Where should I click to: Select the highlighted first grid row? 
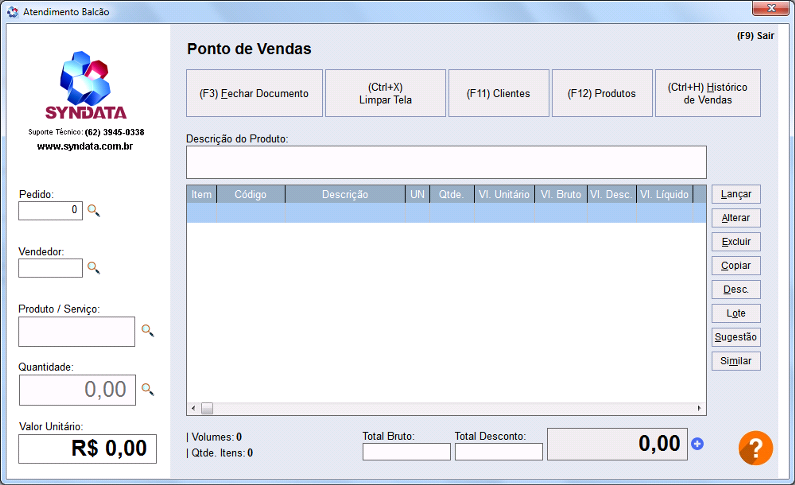pos(446,213)
